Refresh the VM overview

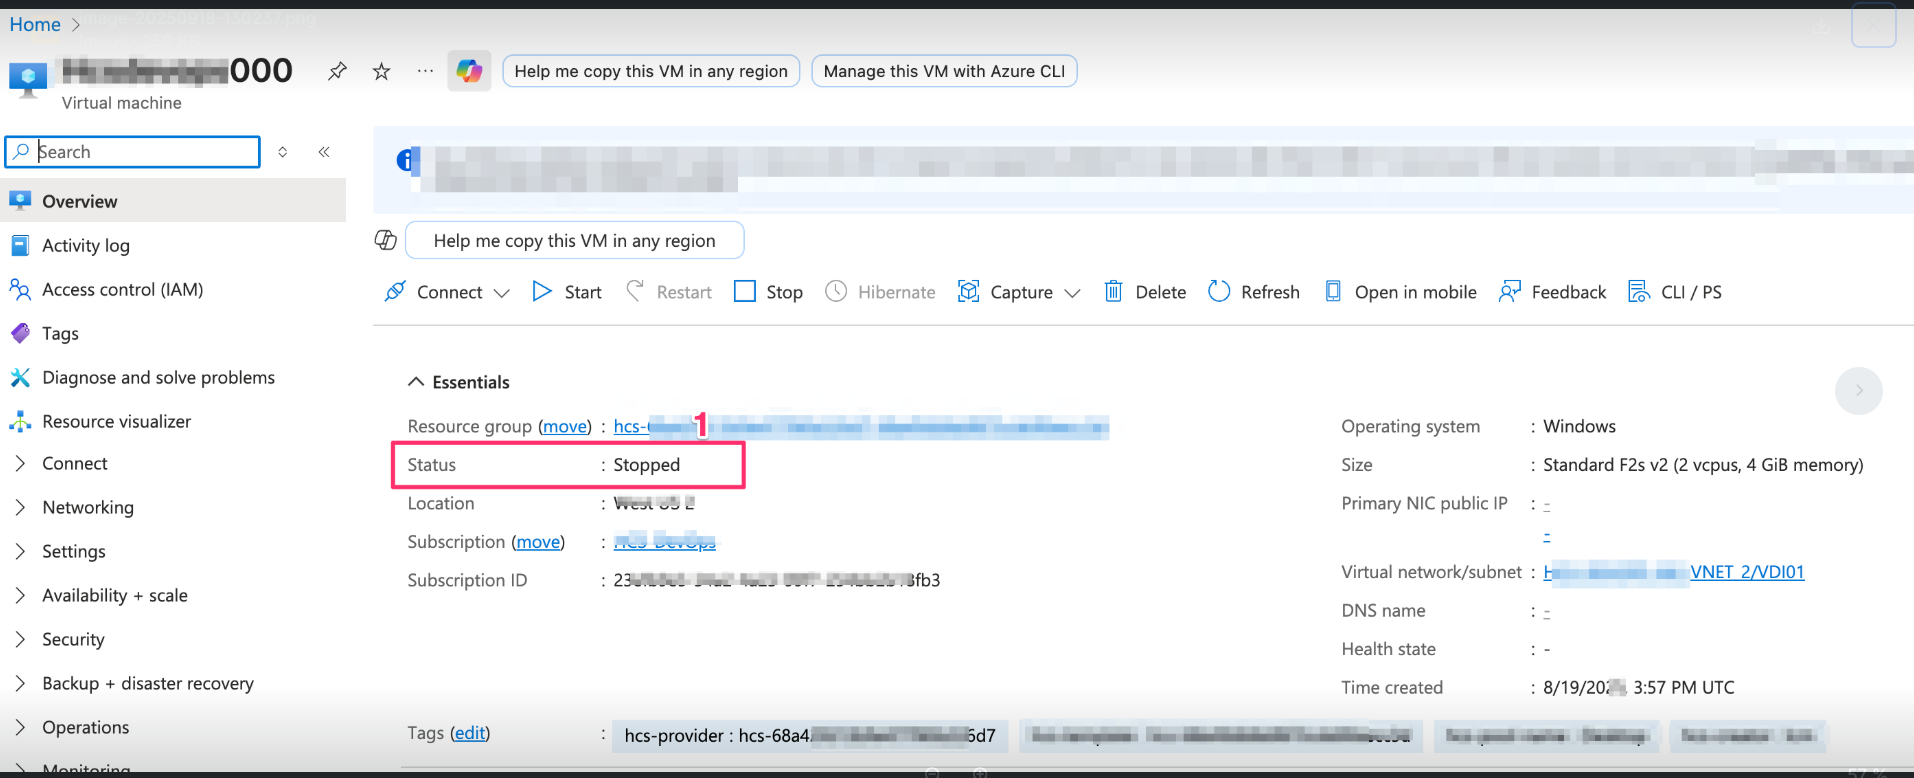pyautogui.click(x=1254, y=292)
